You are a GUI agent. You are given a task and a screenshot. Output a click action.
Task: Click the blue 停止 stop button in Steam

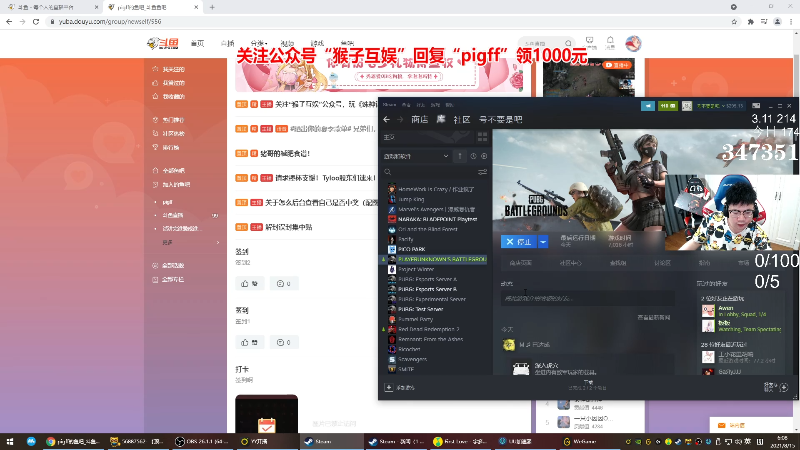coord(519,242)
